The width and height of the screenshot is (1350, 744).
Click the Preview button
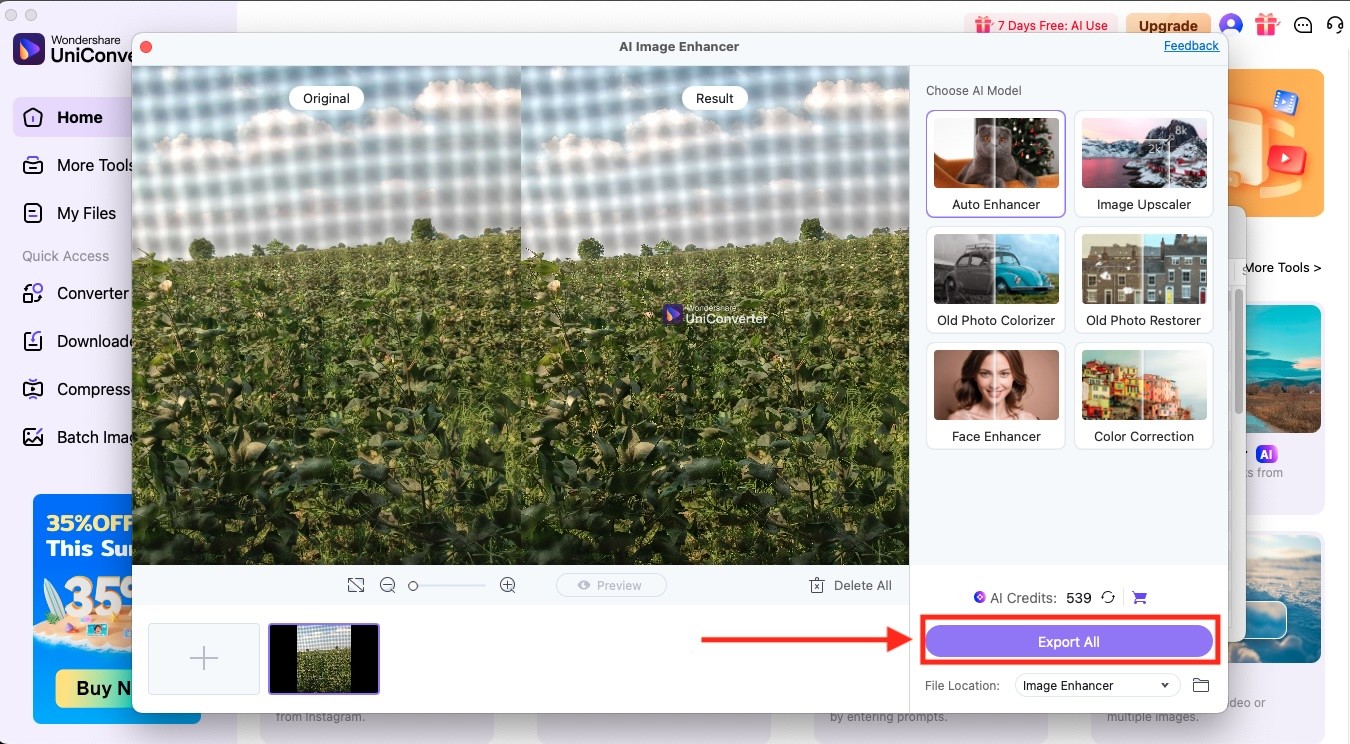611,585
